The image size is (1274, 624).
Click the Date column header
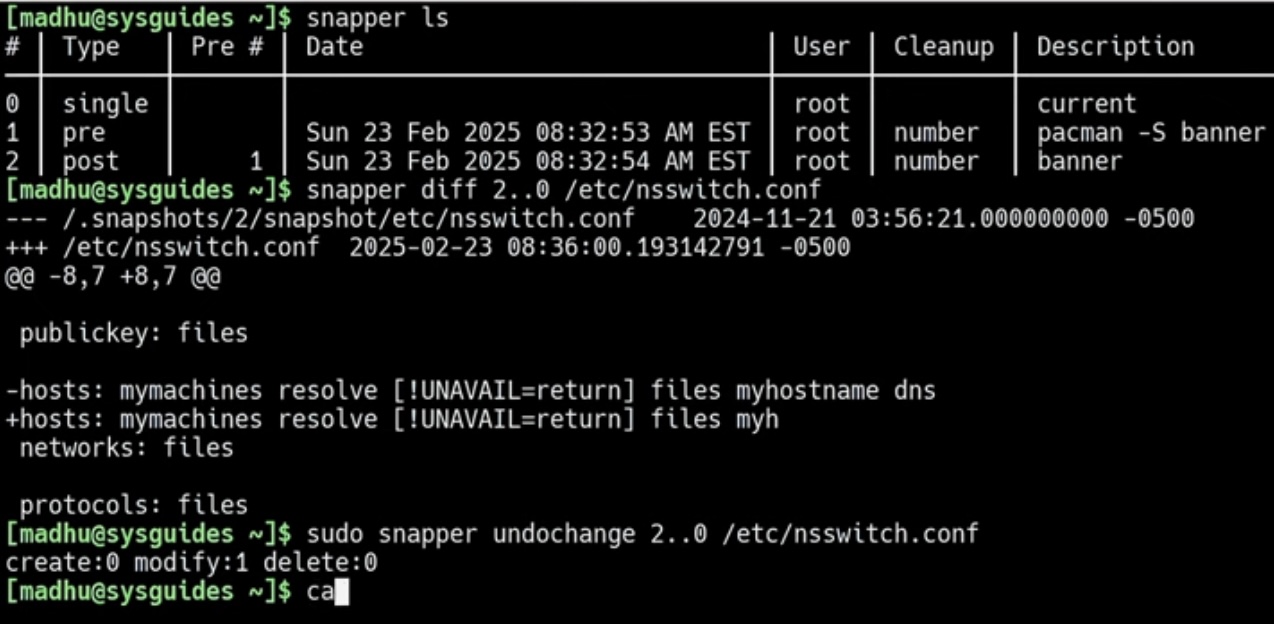coord(334,47)
